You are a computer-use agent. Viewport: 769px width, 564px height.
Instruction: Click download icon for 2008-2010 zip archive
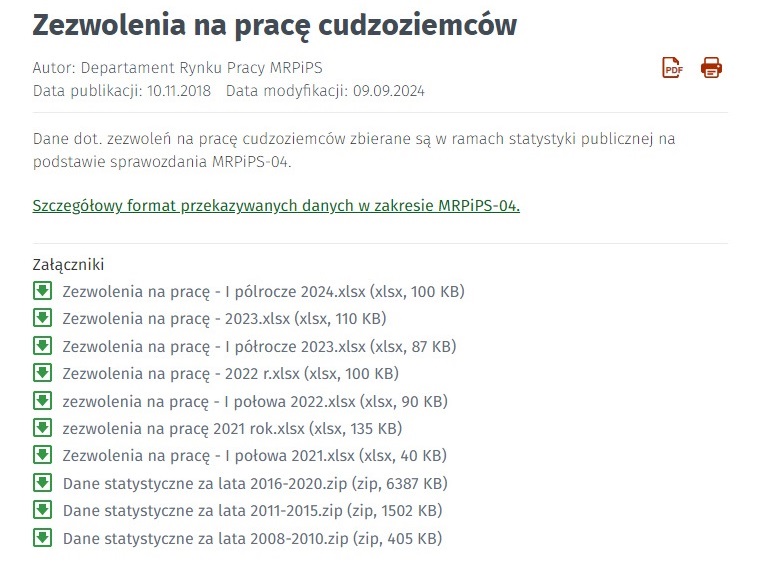tap(42, 538)
